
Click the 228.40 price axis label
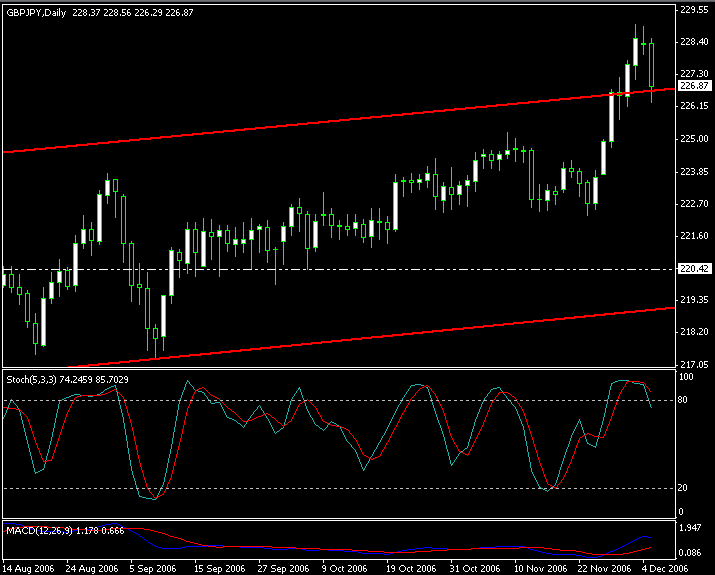(x=694, y=41)
